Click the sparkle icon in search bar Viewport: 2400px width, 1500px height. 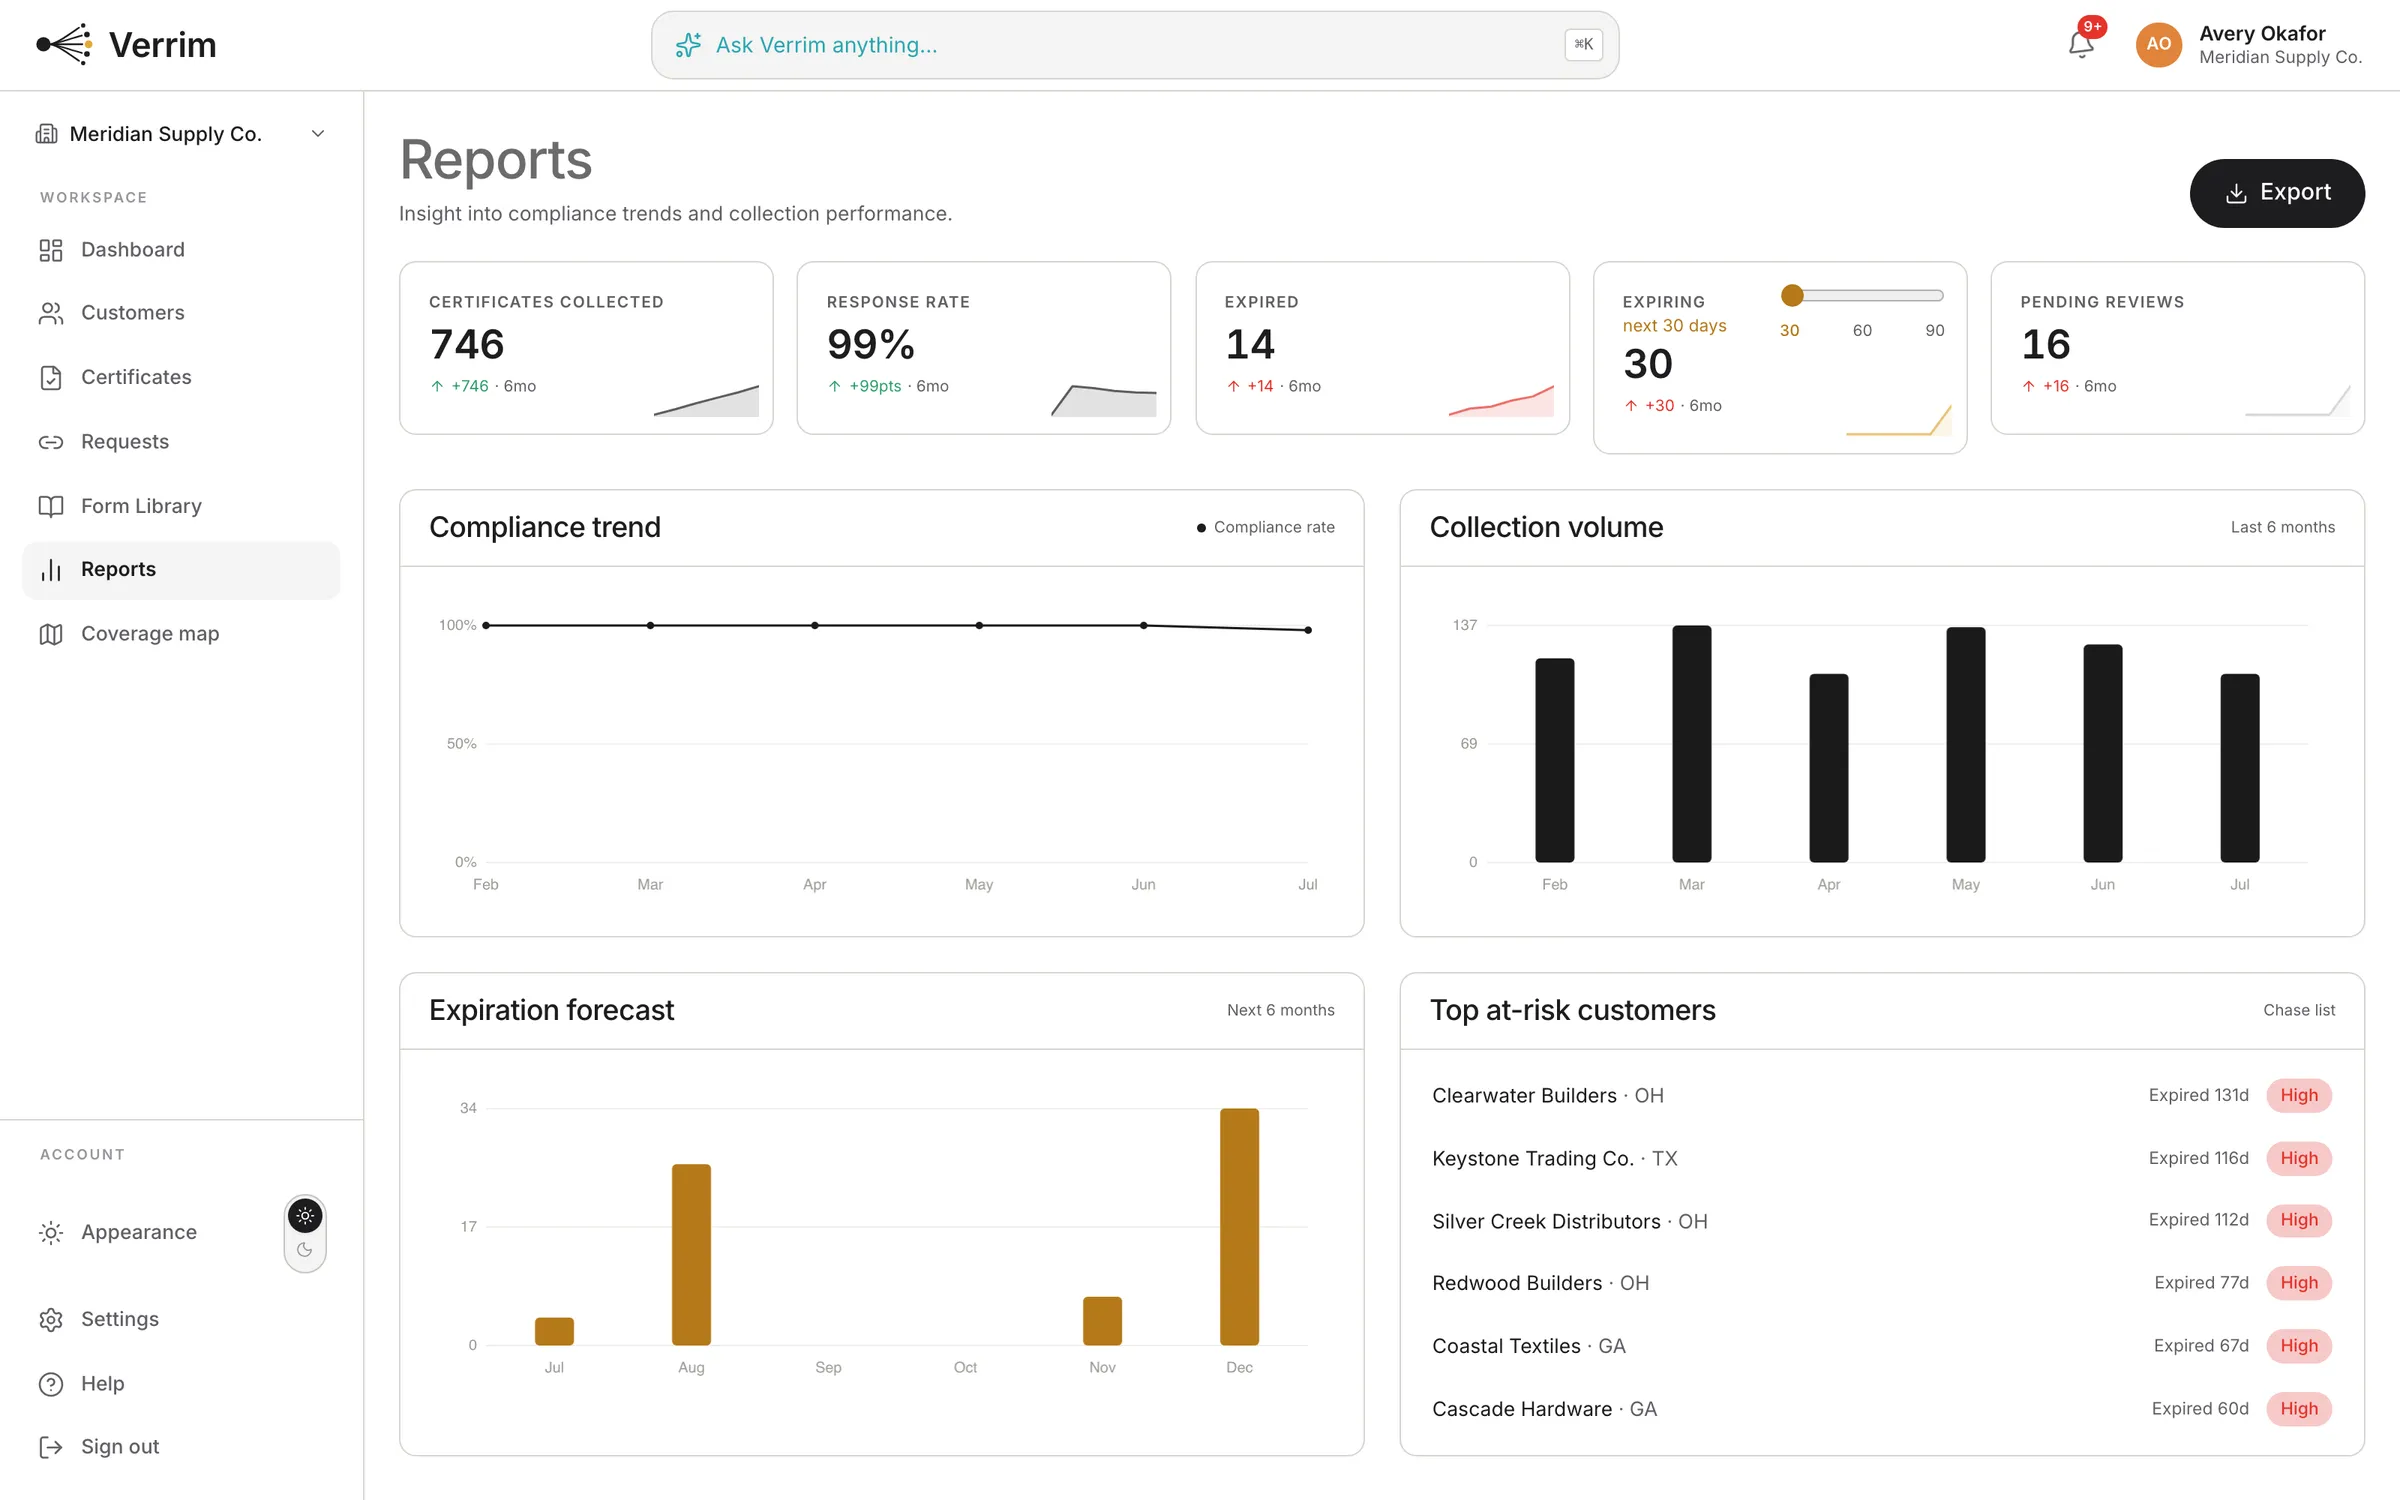point(688,45)
